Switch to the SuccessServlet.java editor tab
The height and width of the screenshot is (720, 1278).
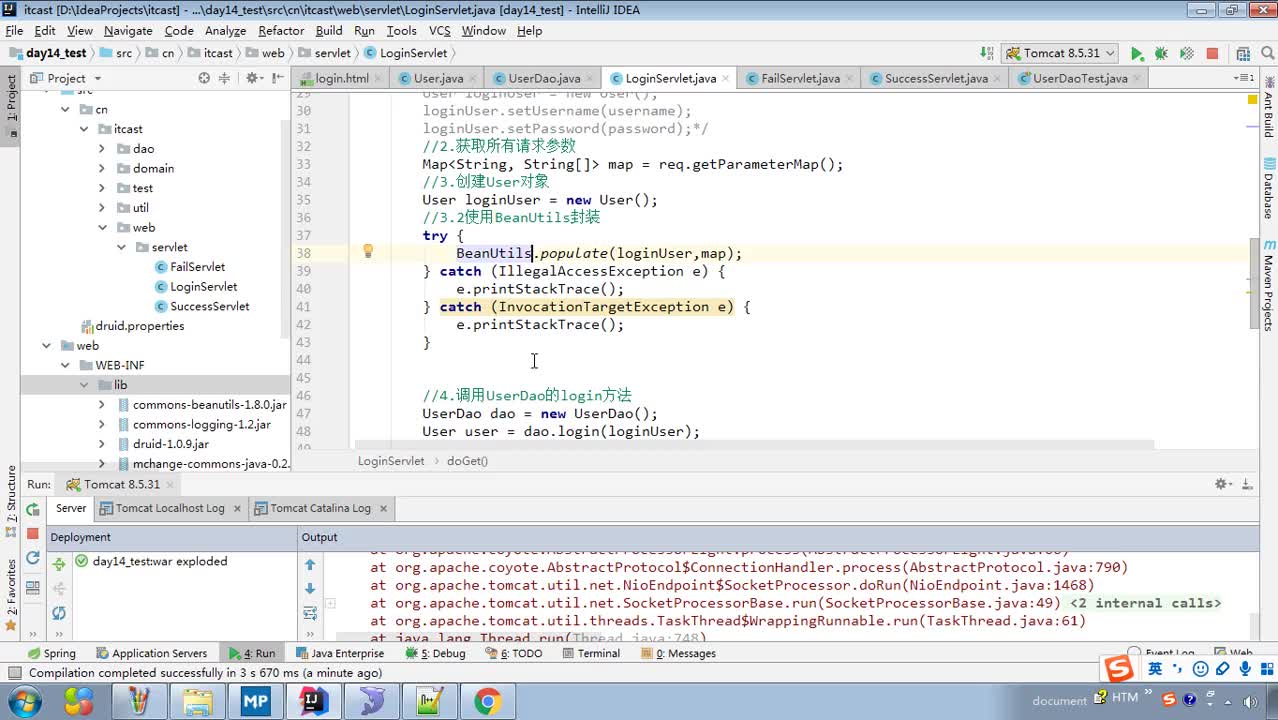(x=936, y=78)
